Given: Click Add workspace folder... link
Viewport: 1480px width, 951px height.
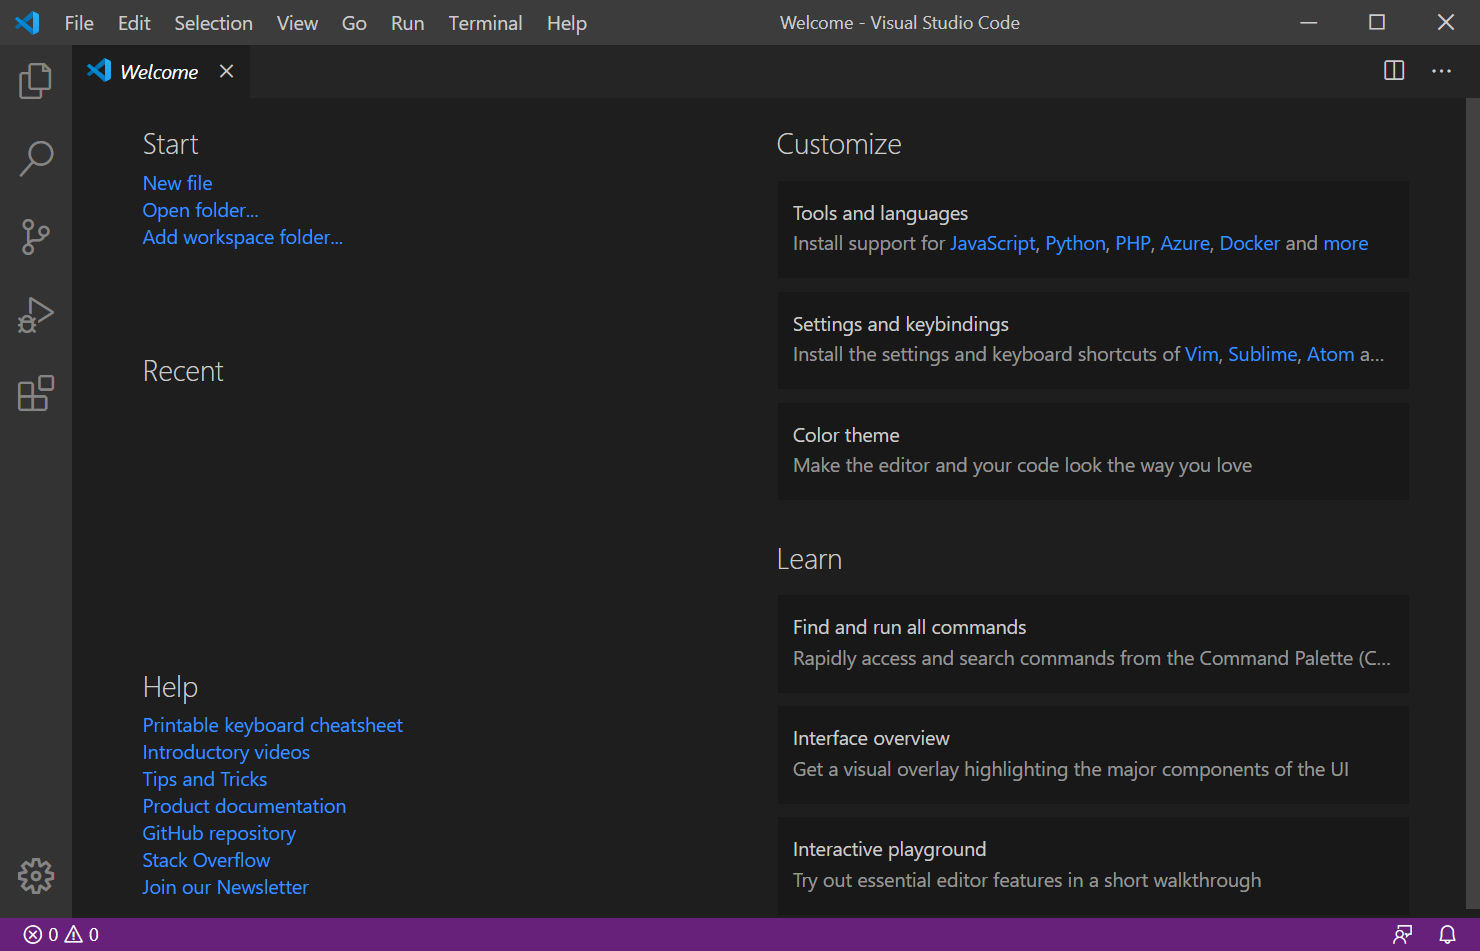Looking at the screenshot, I should click(x=242, y=237).
